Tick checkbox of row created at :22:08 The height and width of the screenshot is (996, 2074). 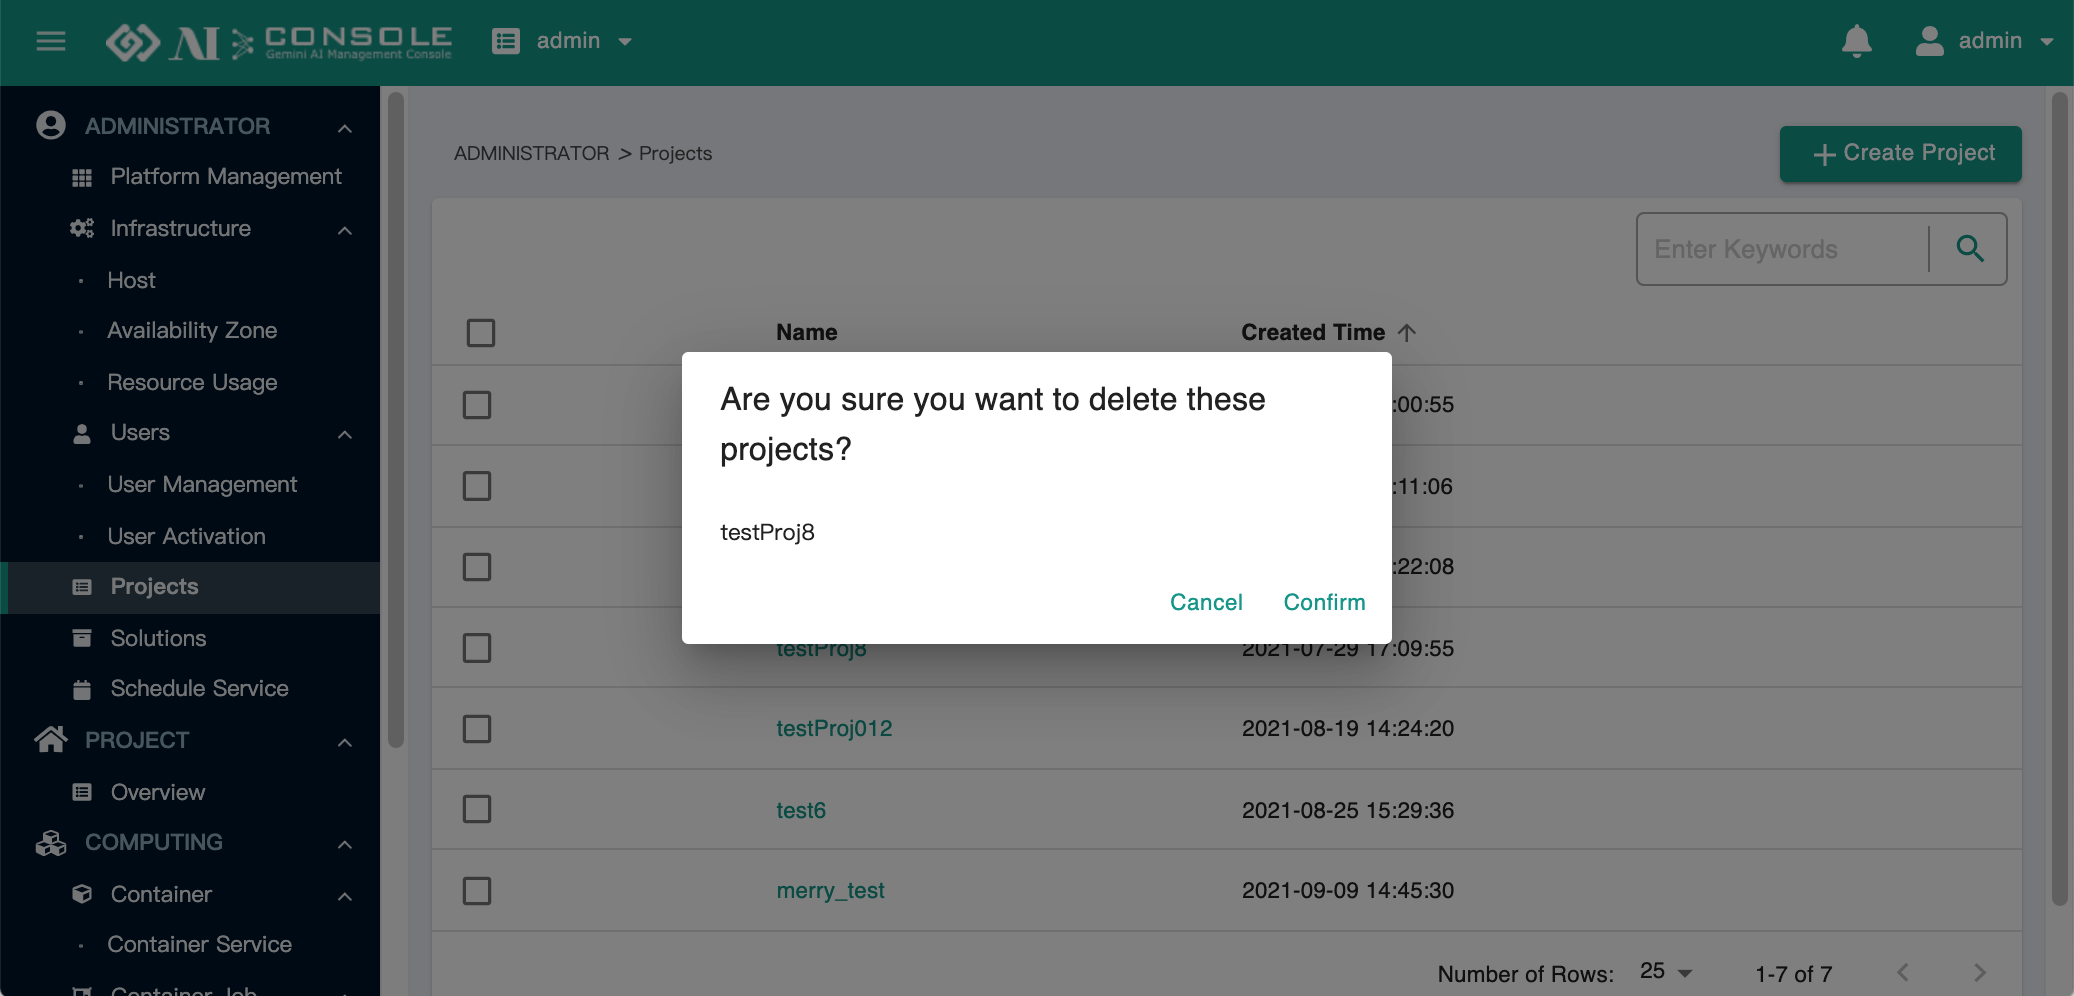pos(477,567)
